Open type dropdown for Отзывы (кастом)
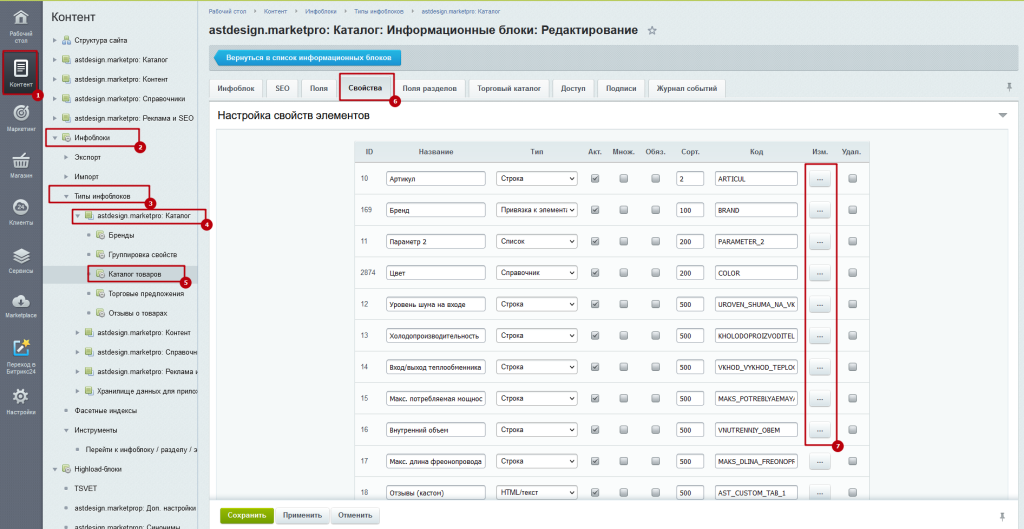The width and height of the screenshot is (1024, 529). tap(537, 492)
